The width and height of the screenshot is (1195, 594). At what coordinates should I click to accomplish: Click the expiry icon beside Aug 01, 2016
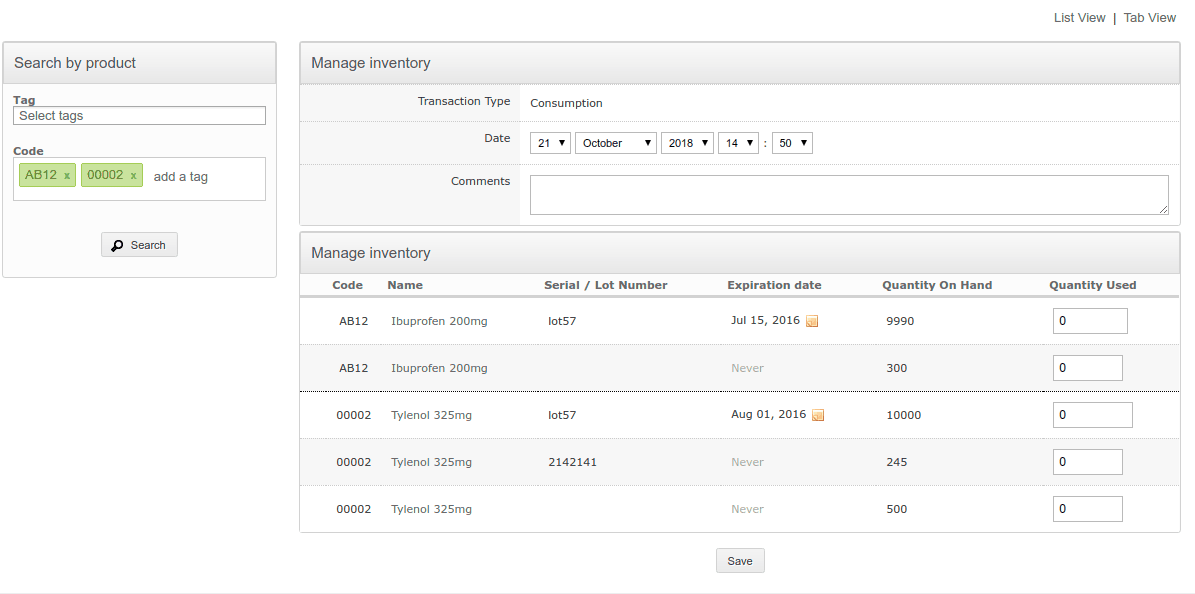(818, 416)
